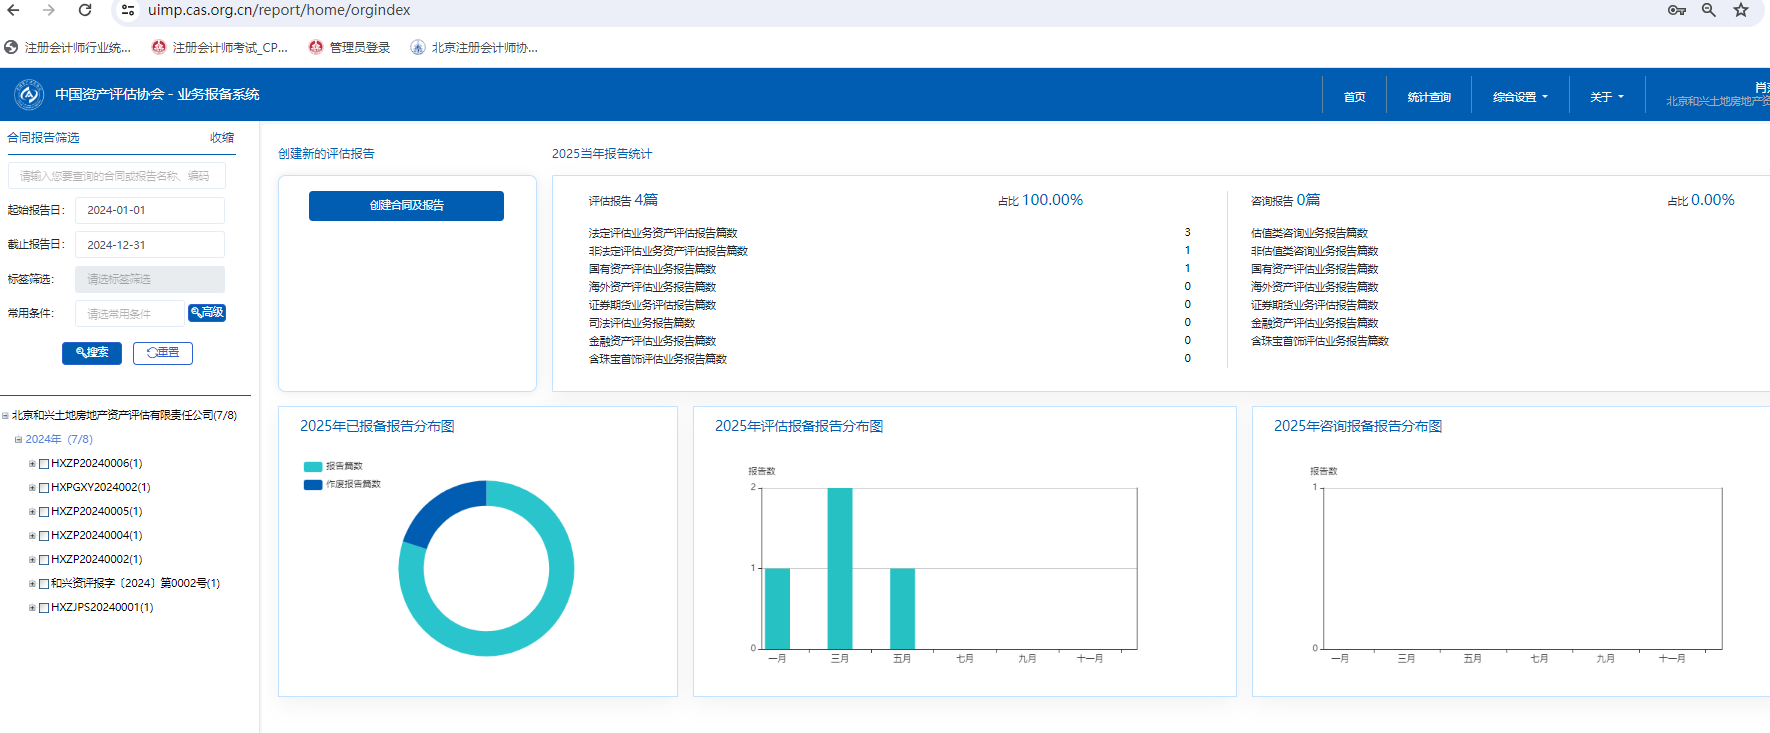Tick the HXPGXY2024002 checkbox

(x=44, y=488)
